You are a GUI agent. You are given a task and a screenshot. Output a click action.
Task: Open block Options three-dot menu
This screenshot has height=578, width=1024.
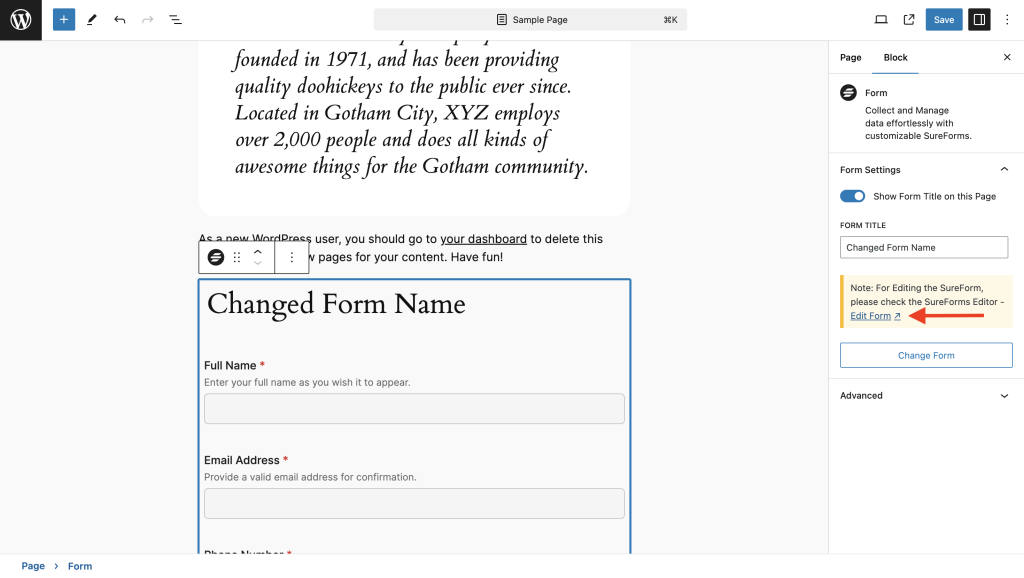292,257
